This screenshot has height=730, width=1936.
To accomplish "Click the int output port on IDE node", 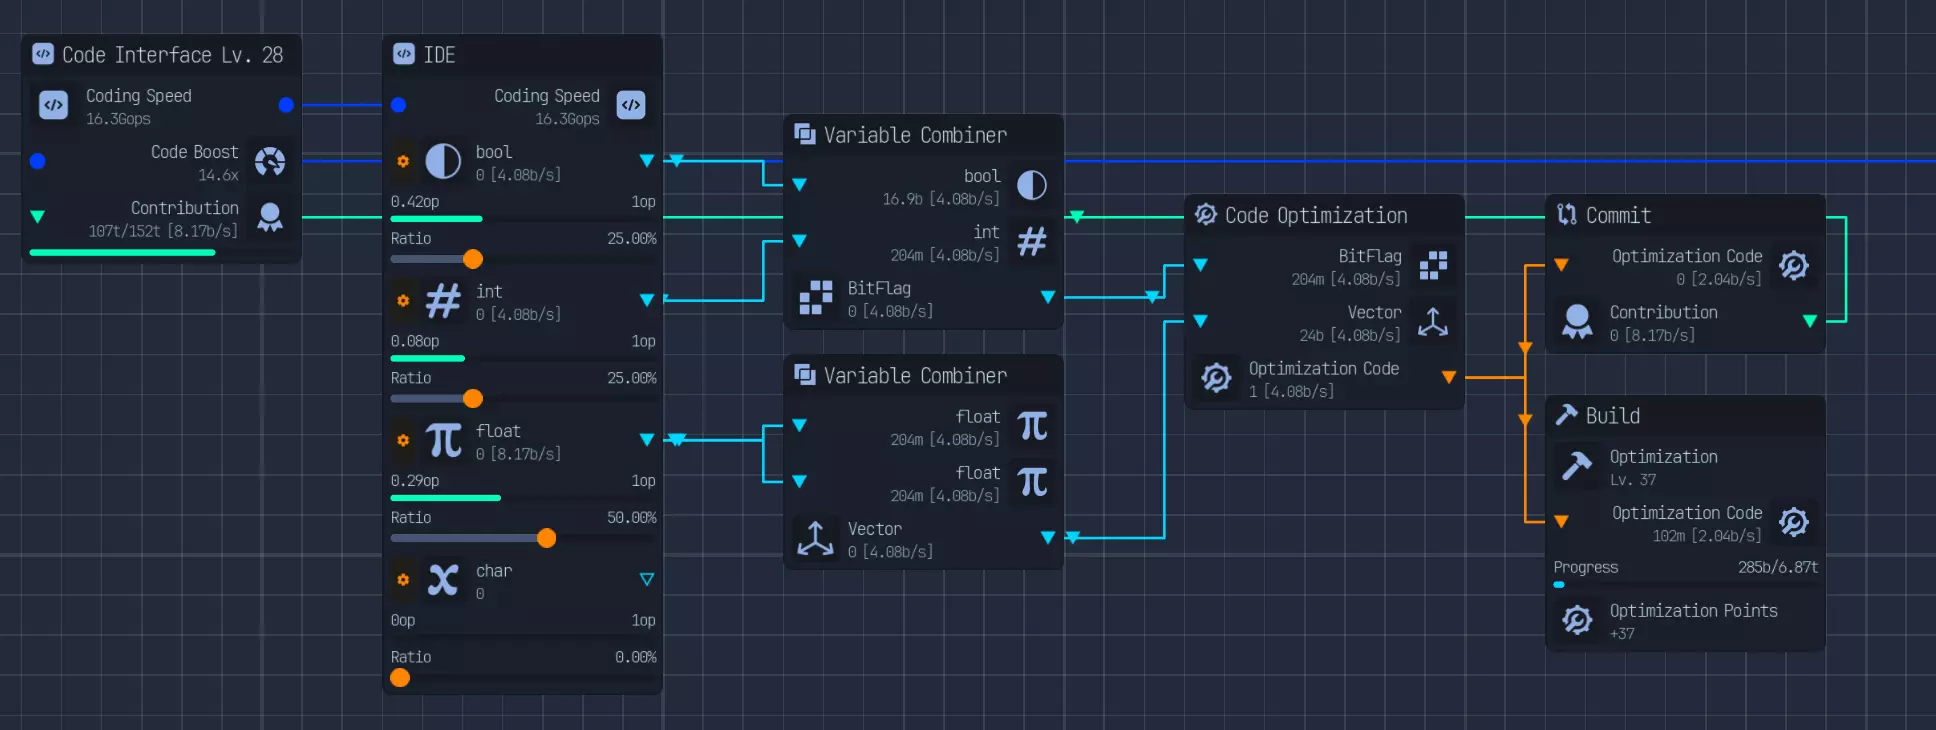I will [647, 300].
